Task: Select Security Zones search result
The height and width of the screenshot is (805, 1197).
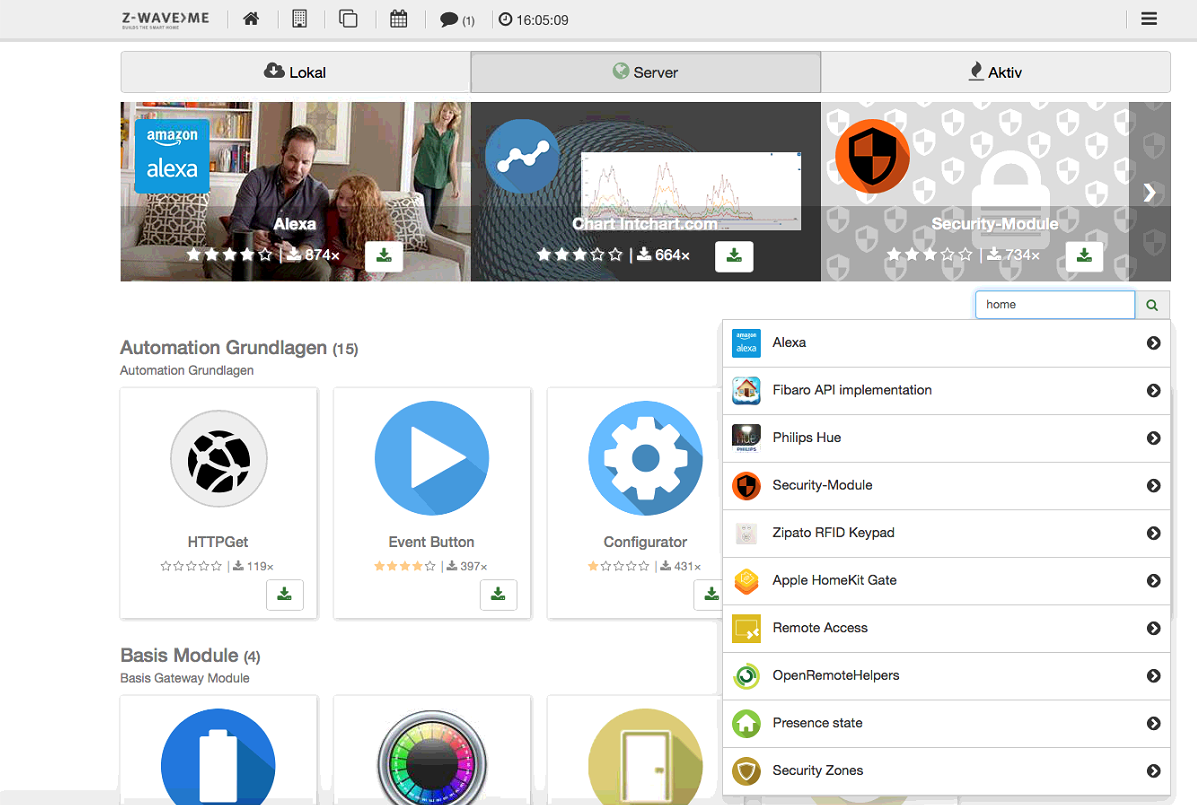Action: [x=946, y=771]
